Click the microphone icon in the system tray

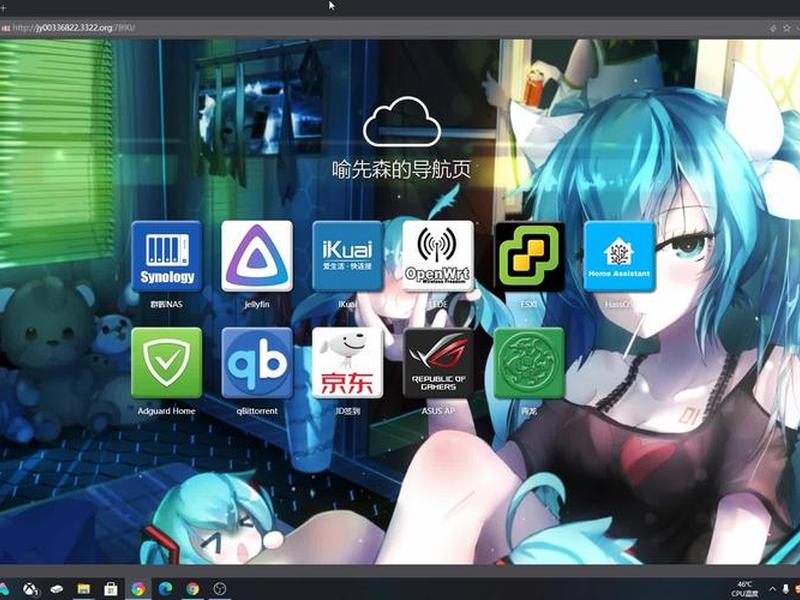[x=786, y=589]
